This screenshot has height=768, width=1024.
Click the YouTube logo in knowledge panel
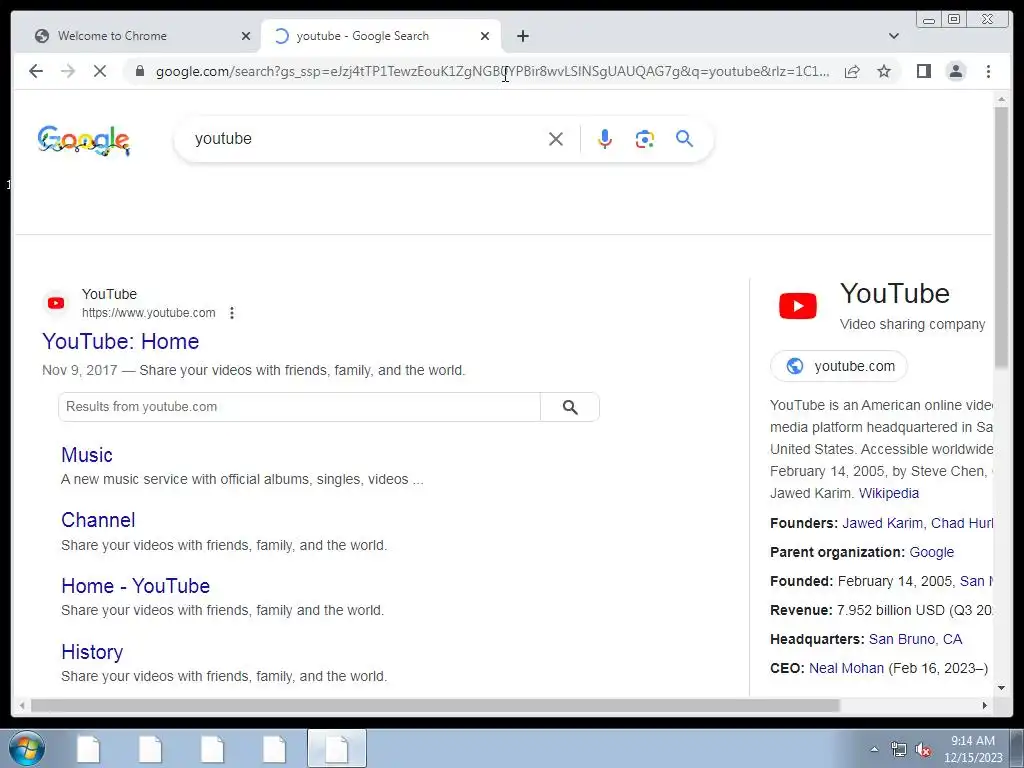tap(797, 306)
